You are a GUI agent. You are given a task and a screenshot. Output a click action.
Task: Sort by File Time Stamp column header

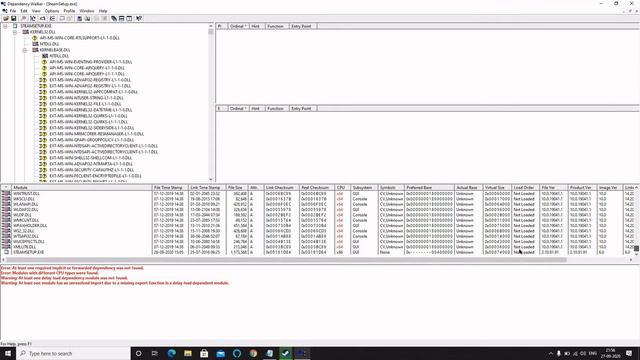170,188
